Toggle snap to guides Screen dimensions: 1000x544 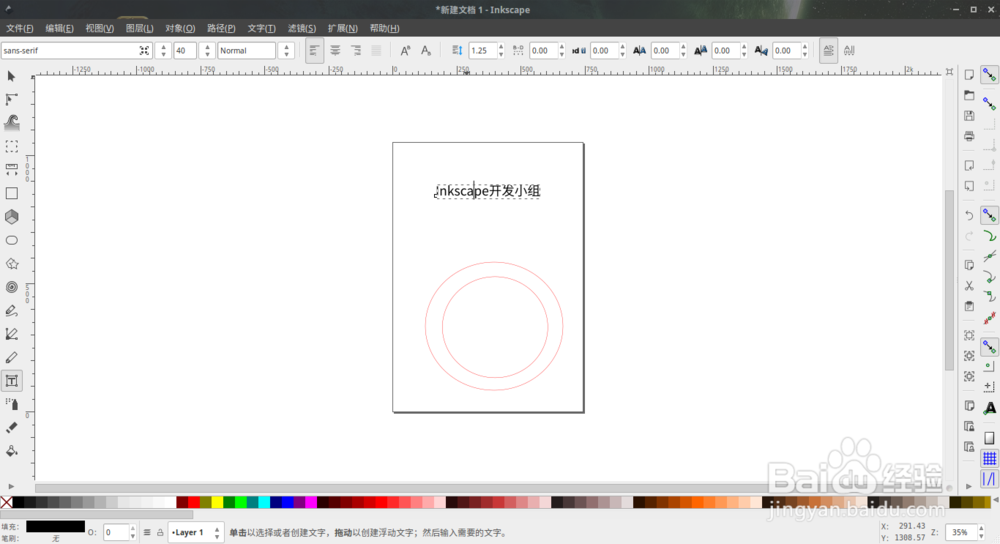point(989,479)
